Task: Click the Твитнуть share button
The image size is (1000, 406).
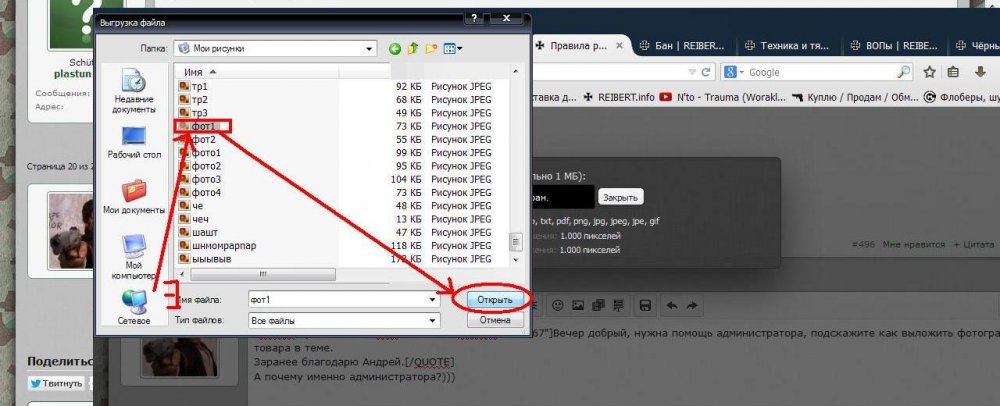Action: click(56, 383)
